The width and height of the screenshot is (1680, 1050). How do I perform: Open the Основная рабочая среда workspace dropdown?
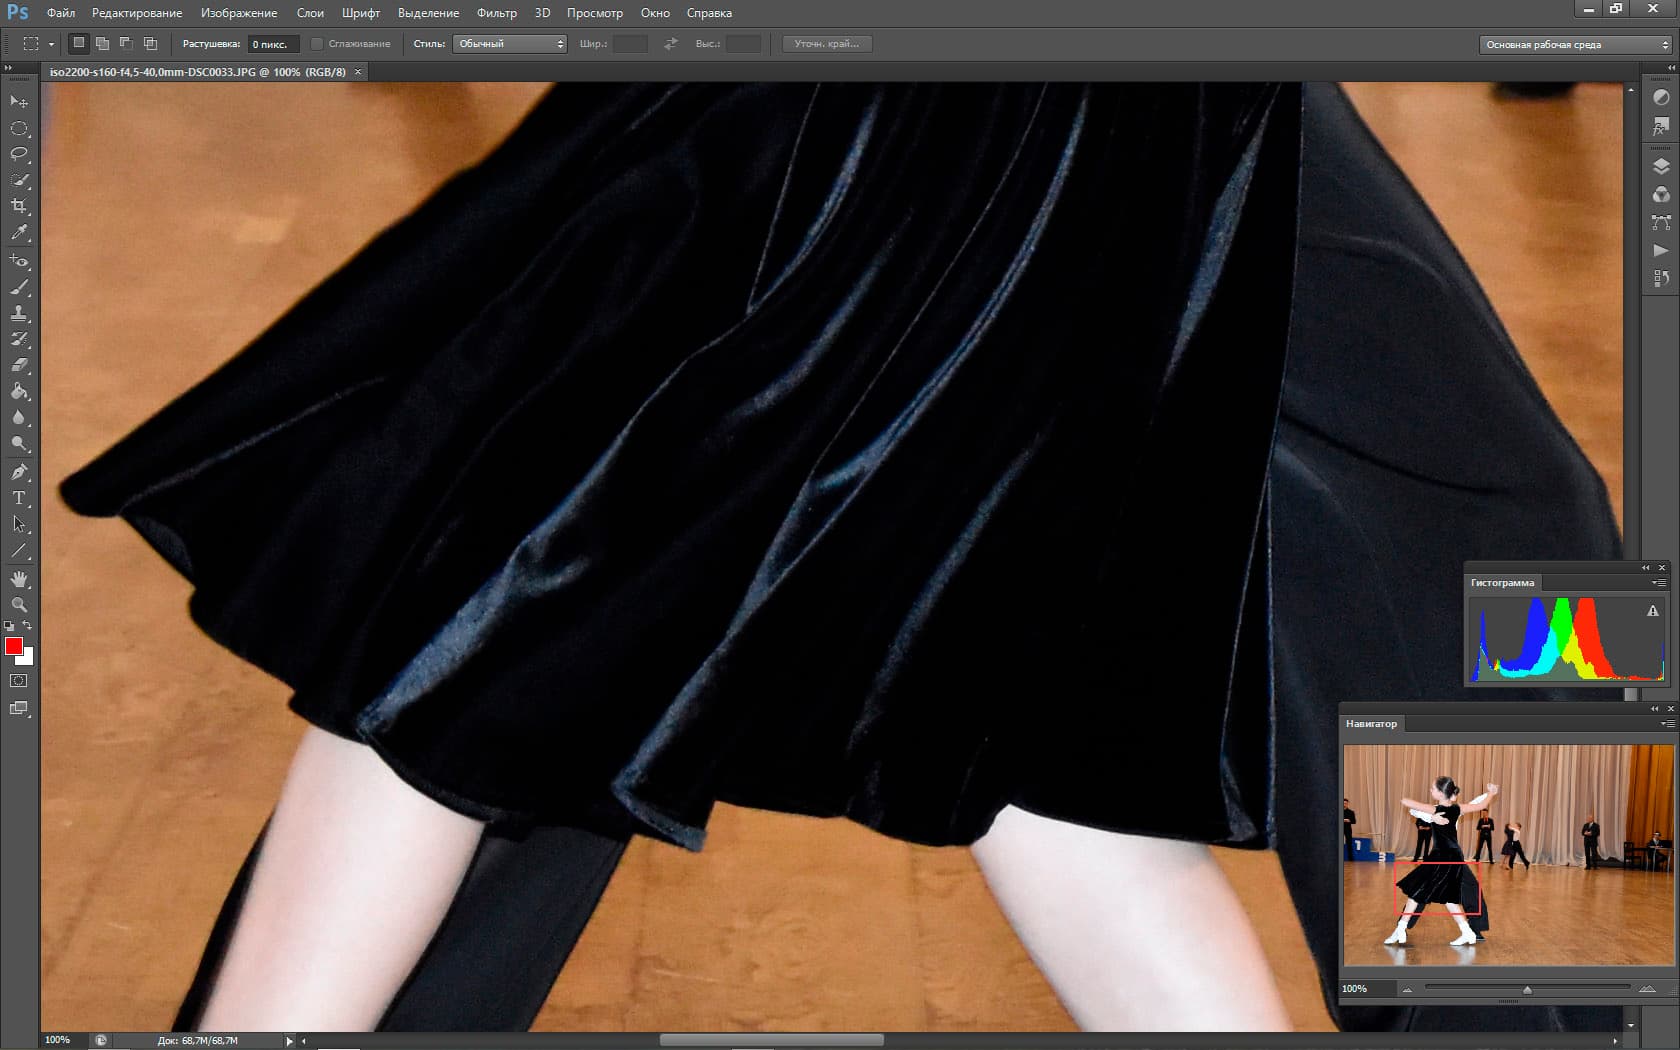tap(1576, 44)
